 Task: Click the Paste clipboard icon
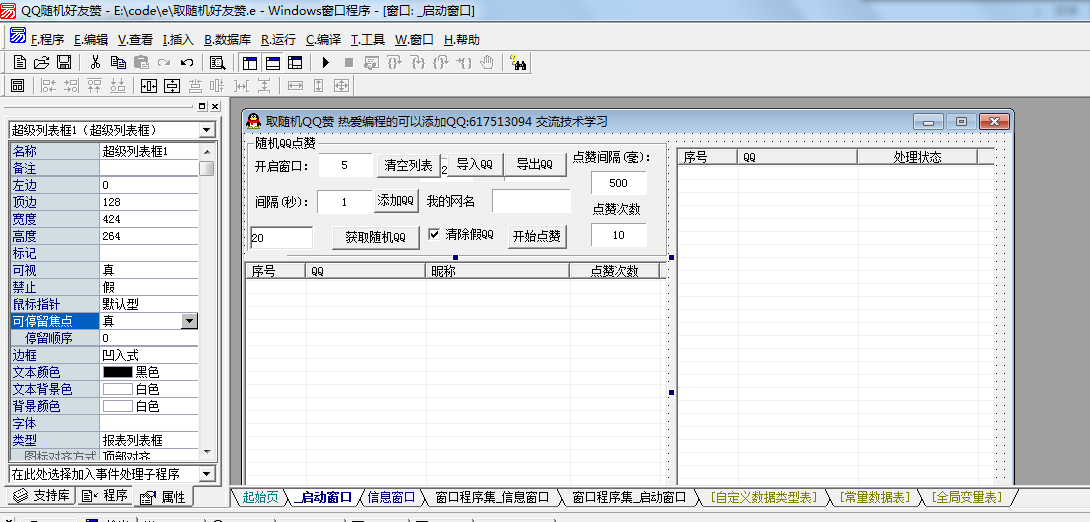pos(141,63)
